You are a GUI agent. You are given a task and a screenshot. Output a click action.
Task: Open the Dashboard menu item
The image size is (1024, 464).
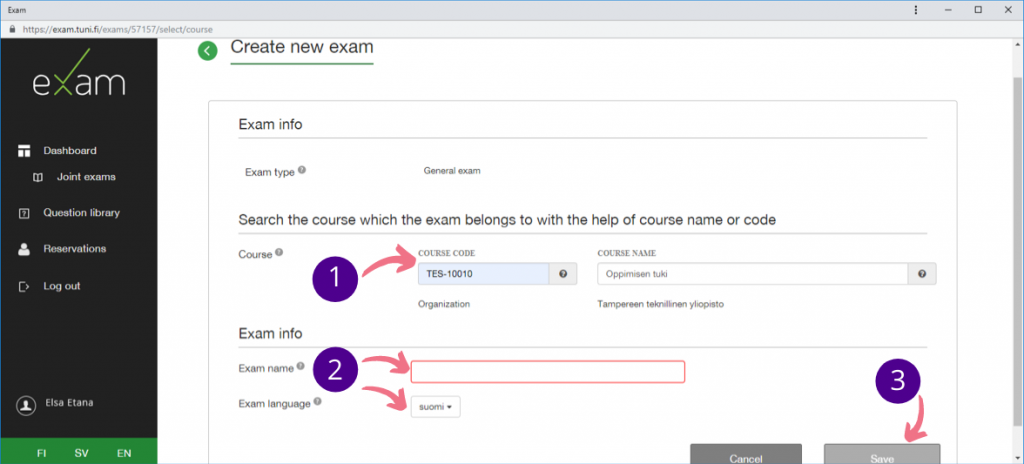[69, 151]
